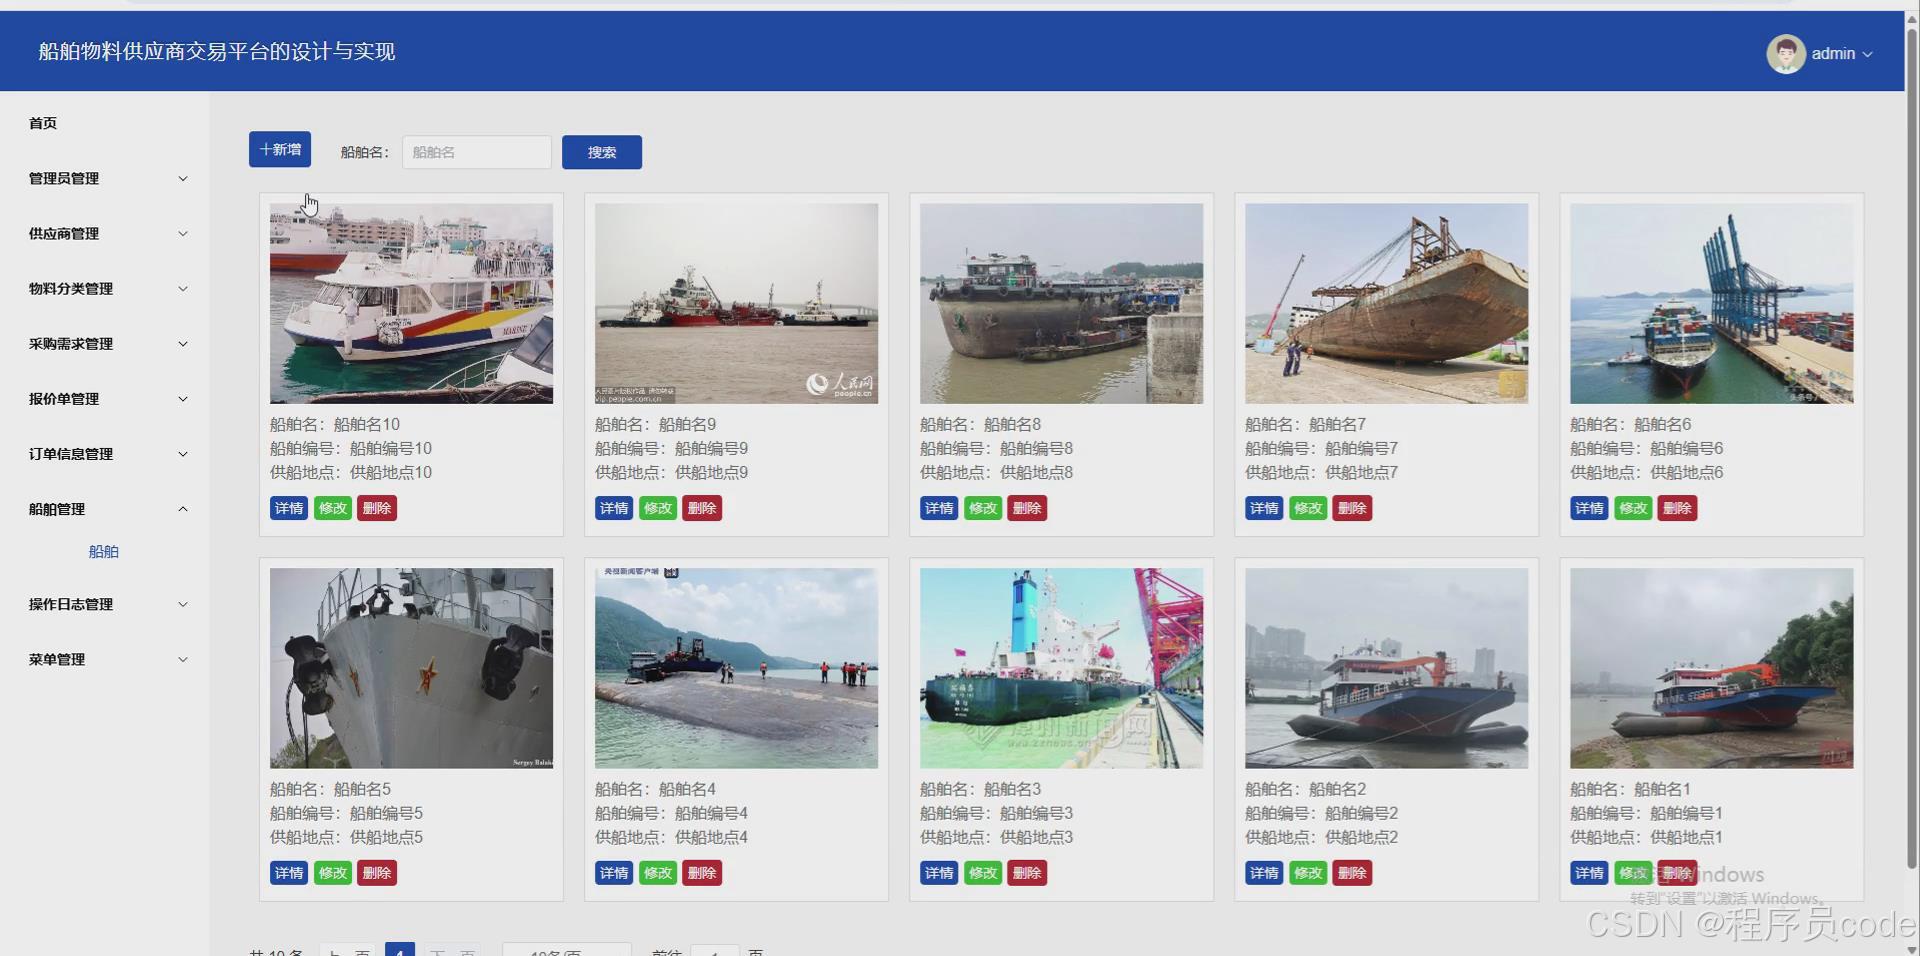The image size is (1920, 956).
Task: View 详情 for 船舶名7
Action: [1264, 508]
